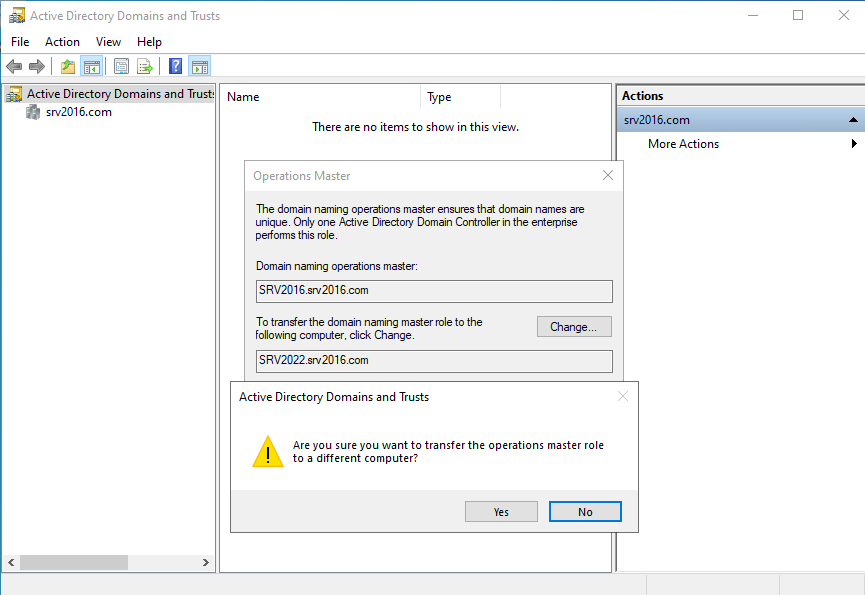865x595 pixels.
Task: Close the confirmation message box
Action: [x=623, y=396]
